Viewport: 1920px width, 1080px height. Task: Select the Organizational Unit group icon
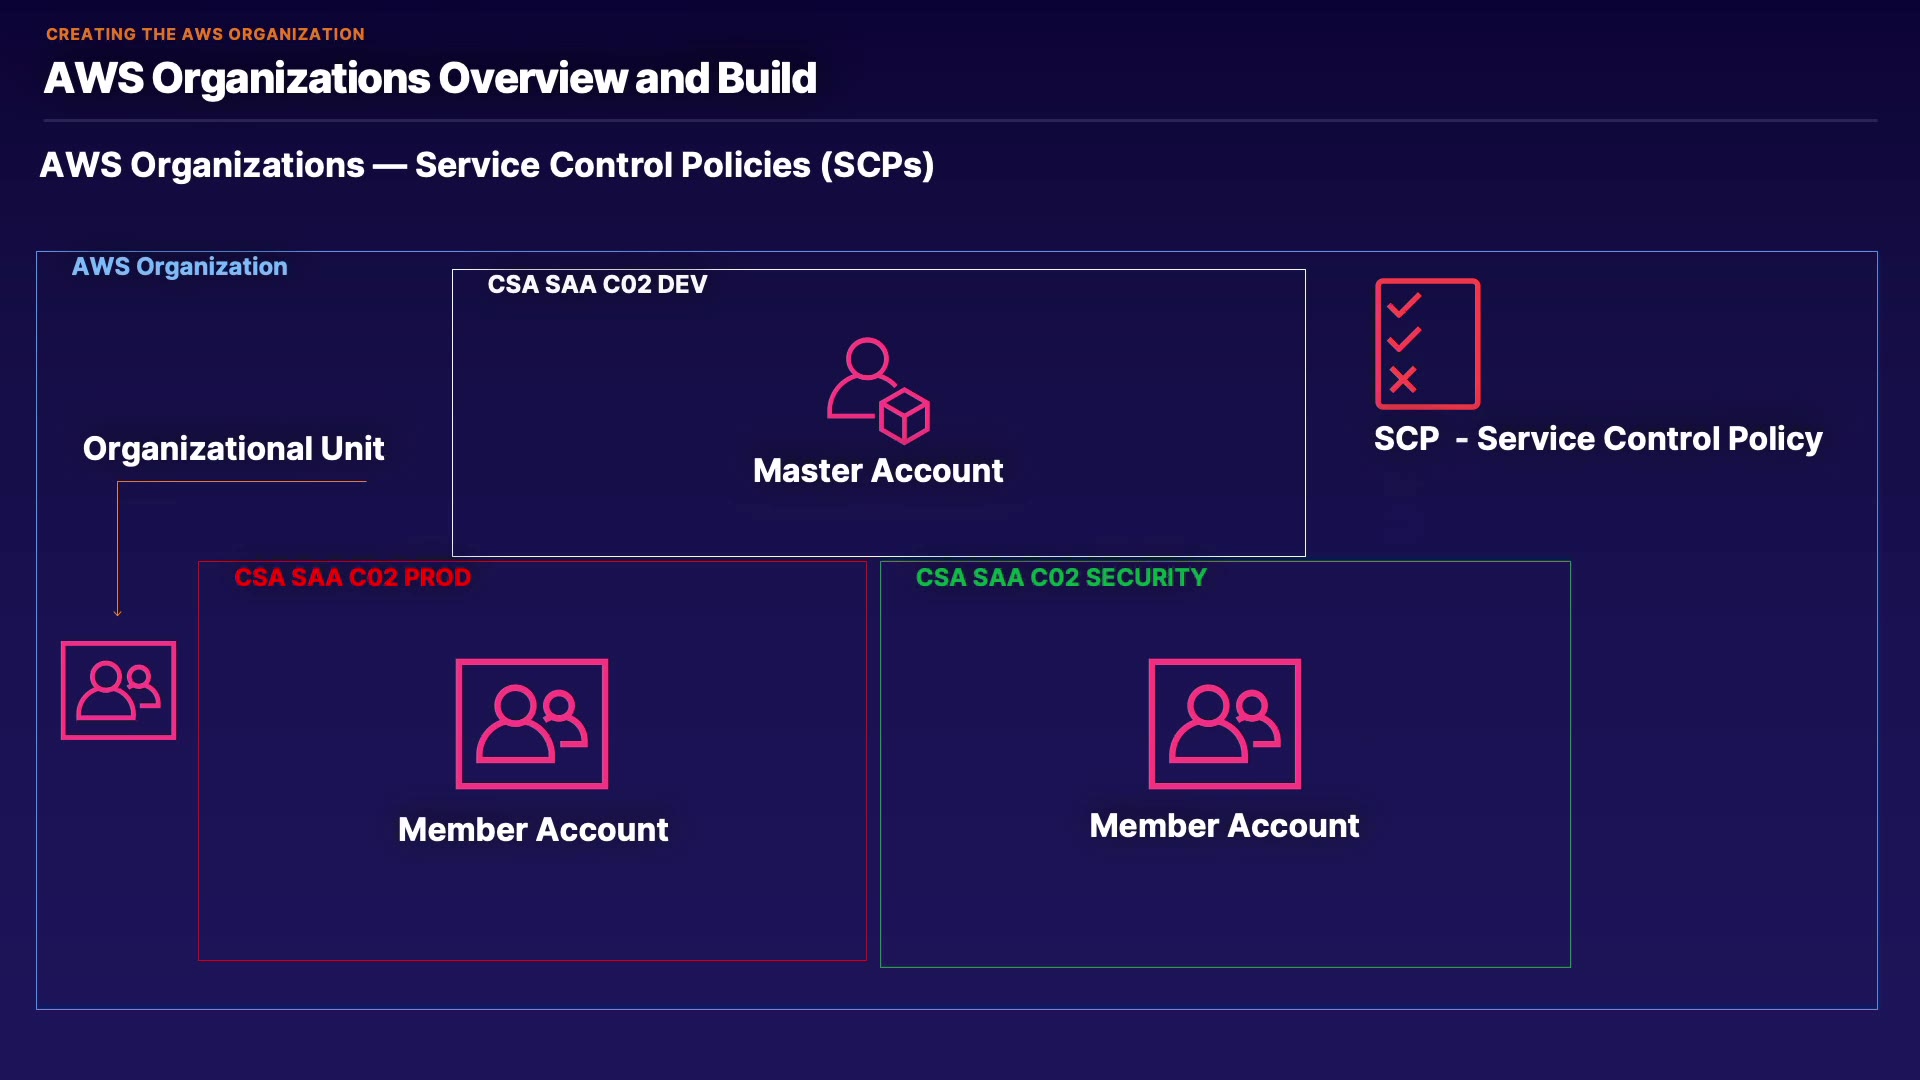click(118, 690)
